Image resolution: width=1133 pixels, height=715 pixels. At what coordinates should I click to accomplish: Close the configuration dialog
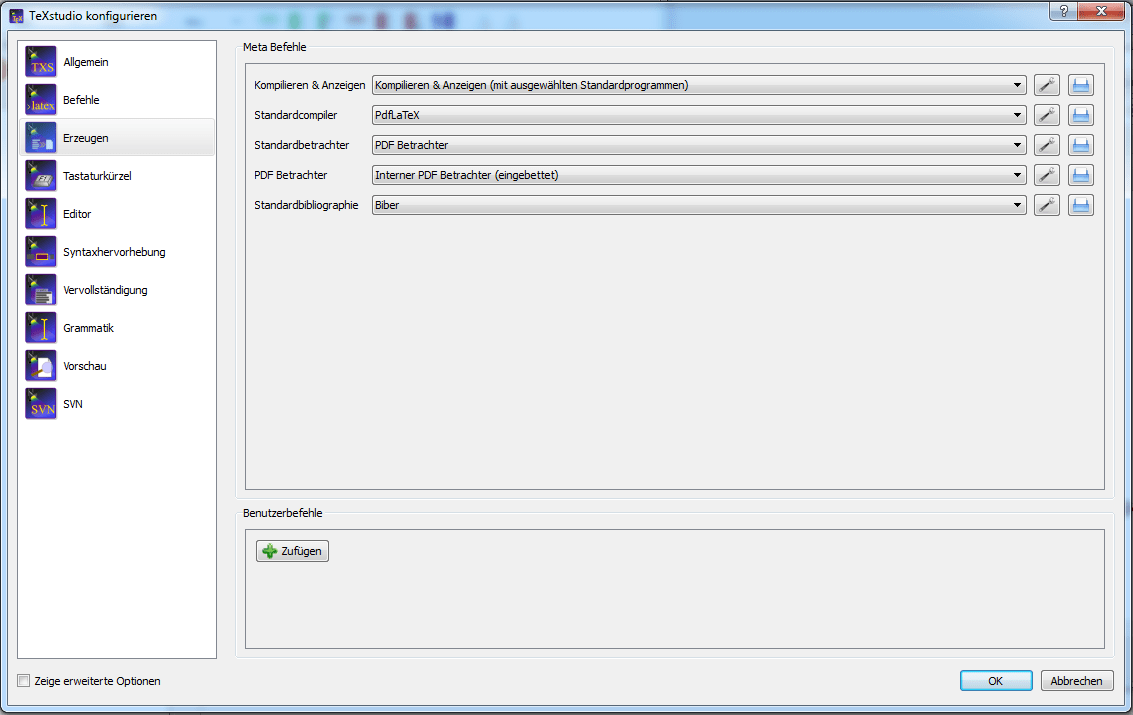pos(1100,11)
